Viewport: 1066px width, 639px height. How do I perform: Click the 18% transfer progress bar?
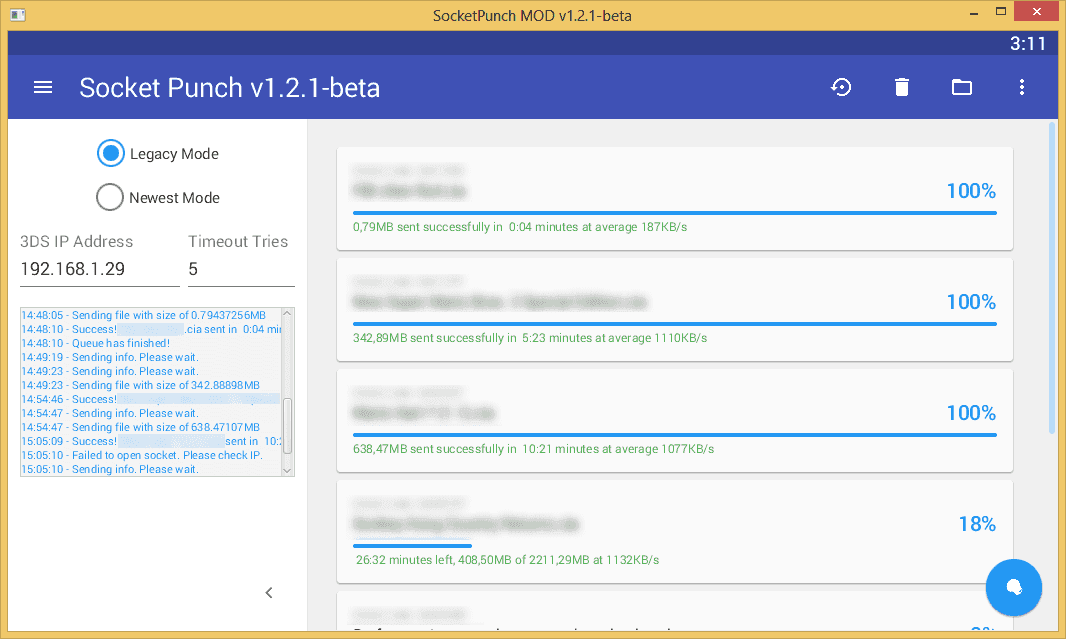pyautogui.click(x=412, y=545)
